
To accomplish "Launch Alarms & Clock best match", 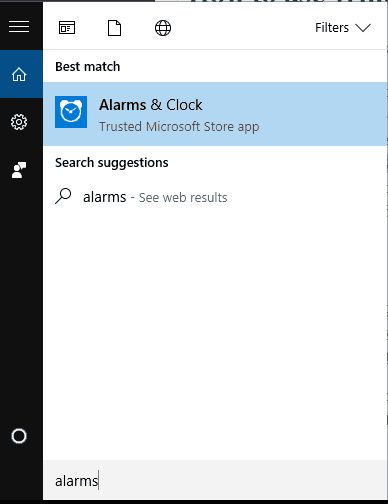I will point(215,114).
